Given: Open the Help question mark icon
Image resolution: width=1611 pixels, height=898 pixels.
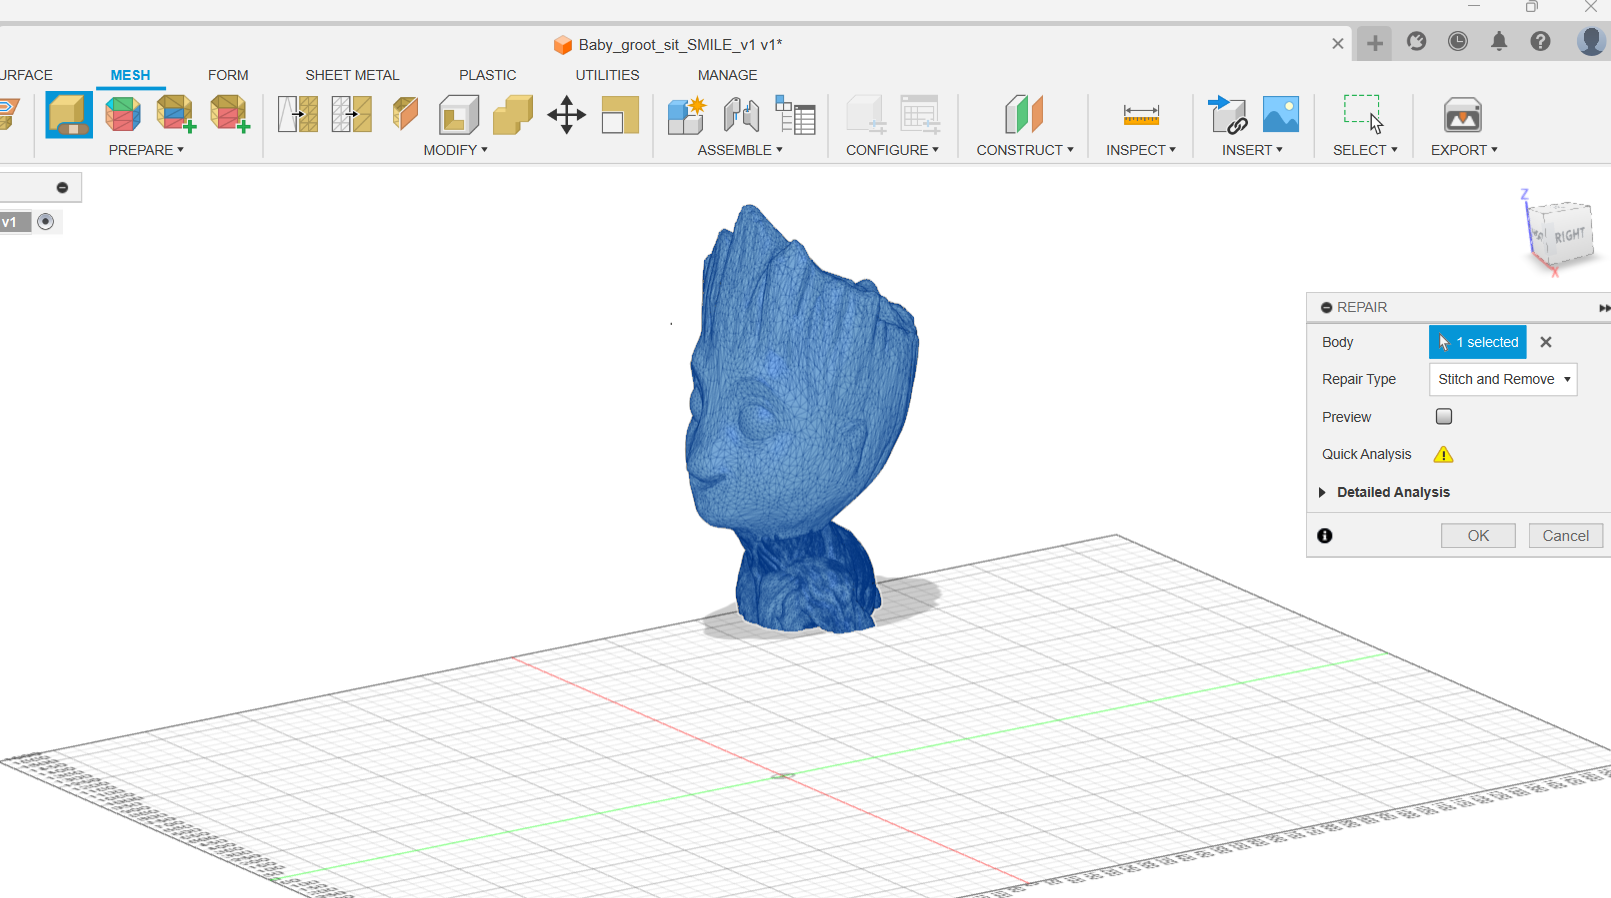Looking at the screenshot, I should coord(1541,41).
